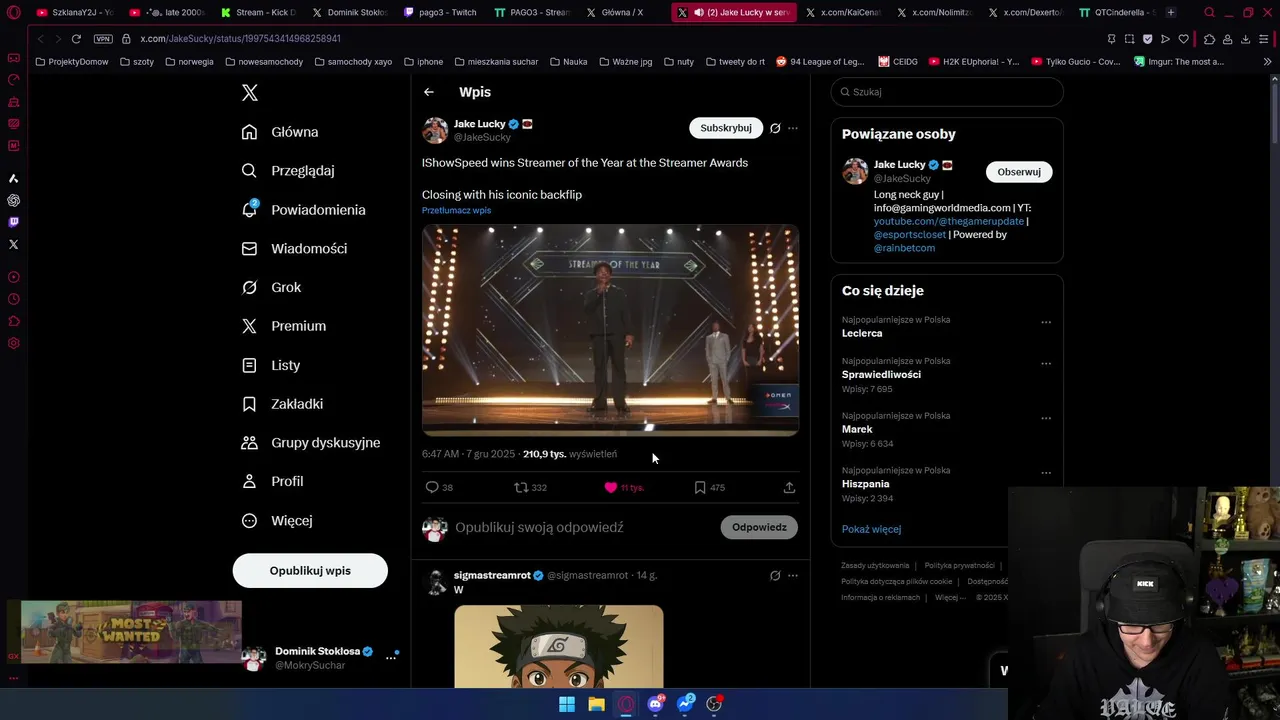Viewport: 1280px width, 720px height.
Task: Open options for Hiszpania trend
Action: click(x=1046, y=473)
